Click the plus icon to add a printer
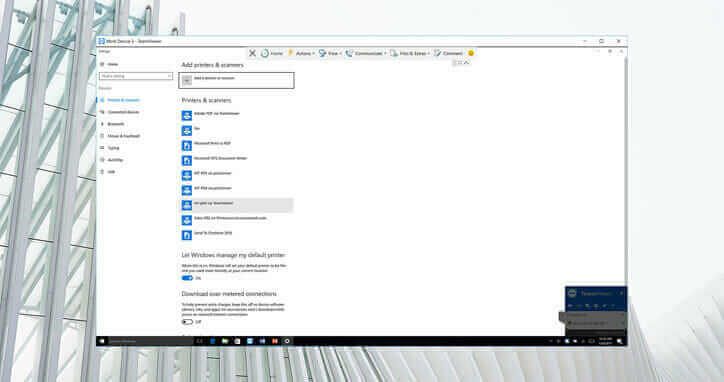 187,81
